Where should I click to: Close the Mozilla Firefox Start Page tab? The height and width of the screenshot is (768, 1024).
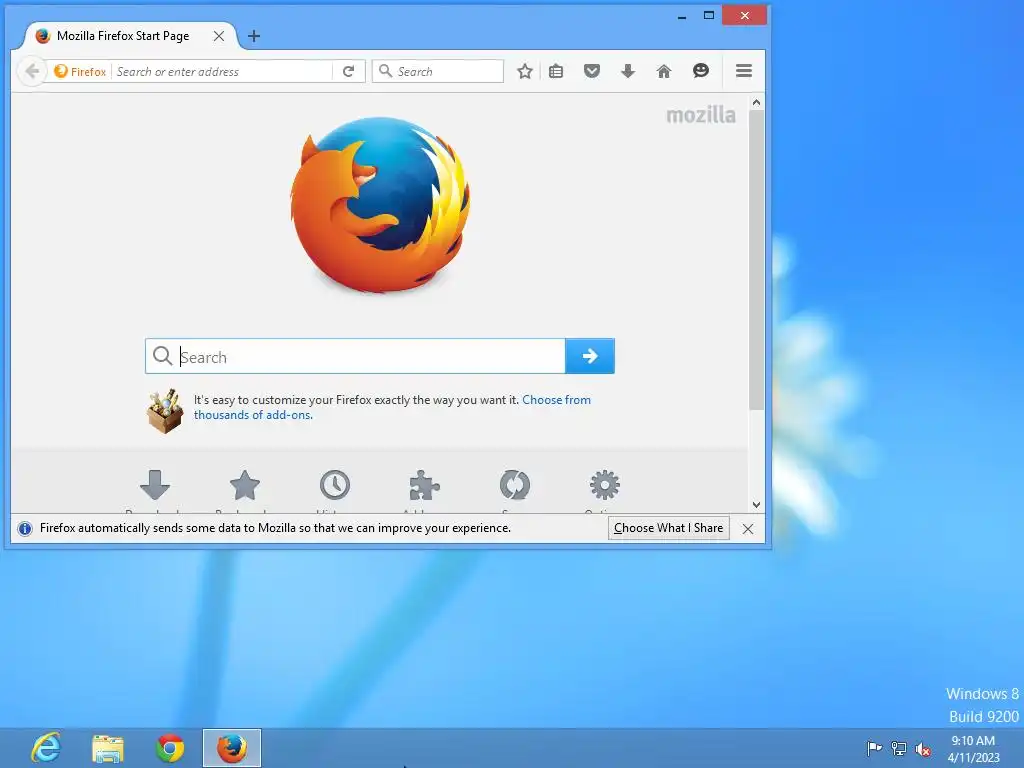point(219,36)
